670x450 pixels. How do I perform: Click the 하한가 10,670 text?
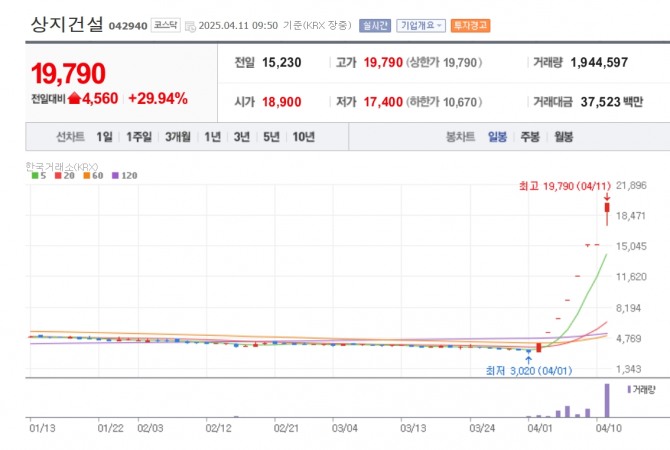(444, 102)
